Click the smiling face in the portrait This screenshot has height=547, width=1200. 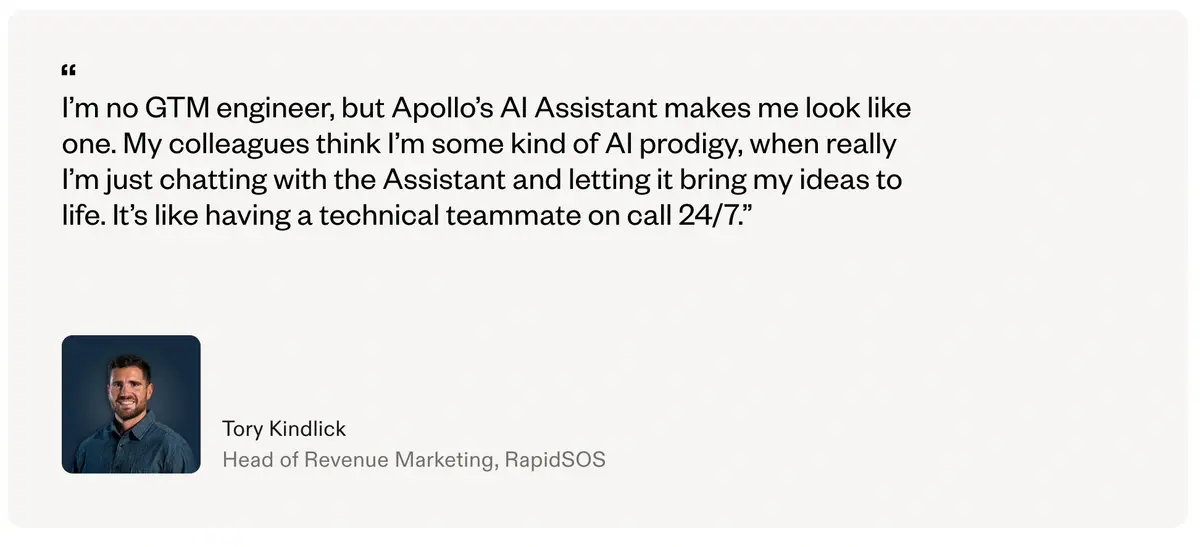pos(130,387)
